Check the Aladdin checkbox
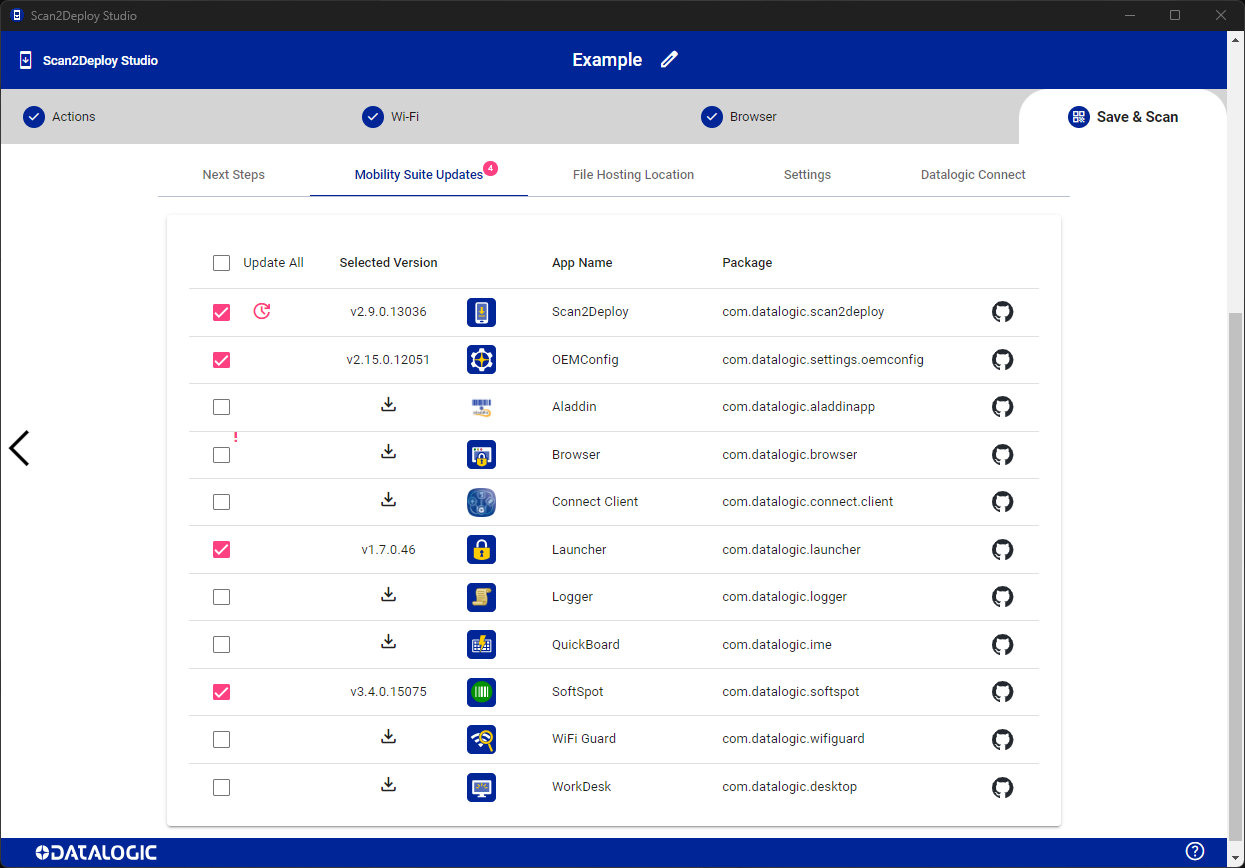 click(x=221, y=407)
